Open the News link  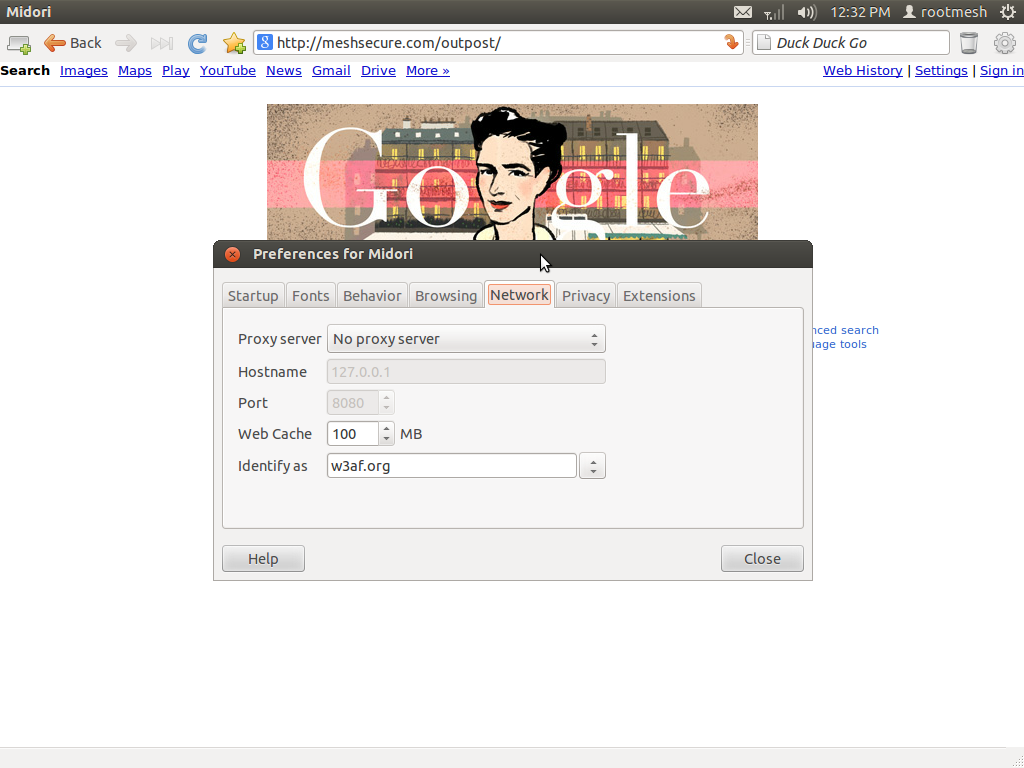[283, 71]
